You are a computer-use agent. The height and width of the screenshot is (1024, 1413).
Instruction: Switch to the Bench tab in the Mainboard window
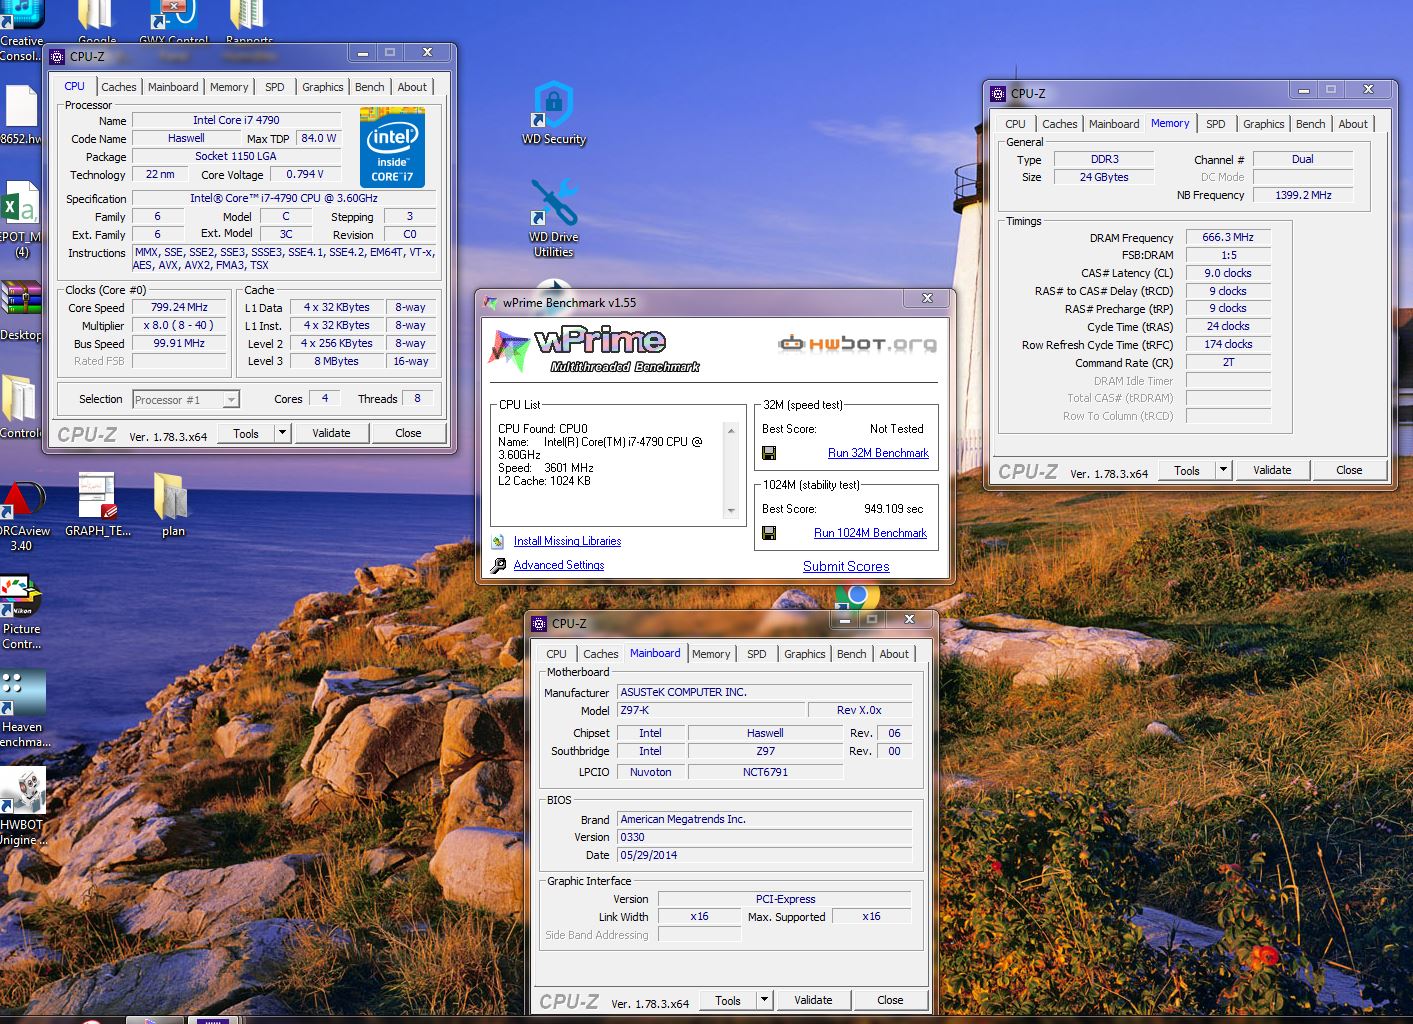851,654
